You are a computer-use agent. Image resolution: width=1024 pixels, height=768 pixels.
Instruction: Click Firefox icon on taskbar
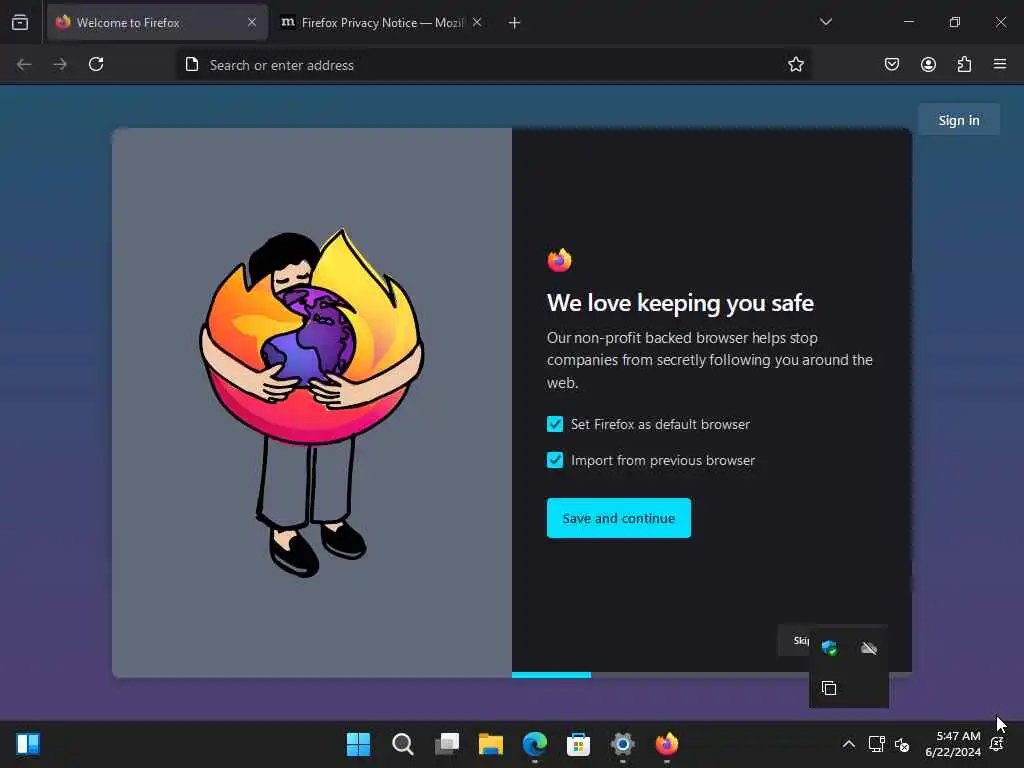tap(667, 744)
